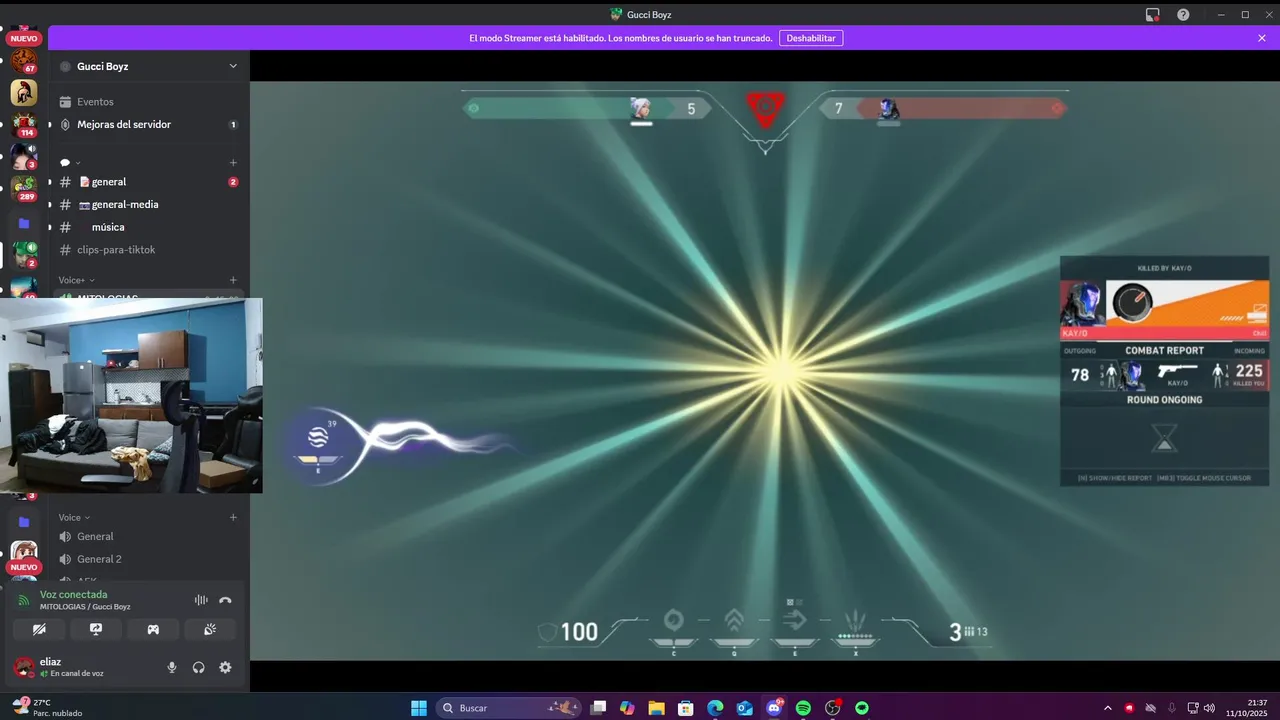The width and height of the screenshot is (1280, 720).
Task: Mute the microphone
Action: coord(172,667)
